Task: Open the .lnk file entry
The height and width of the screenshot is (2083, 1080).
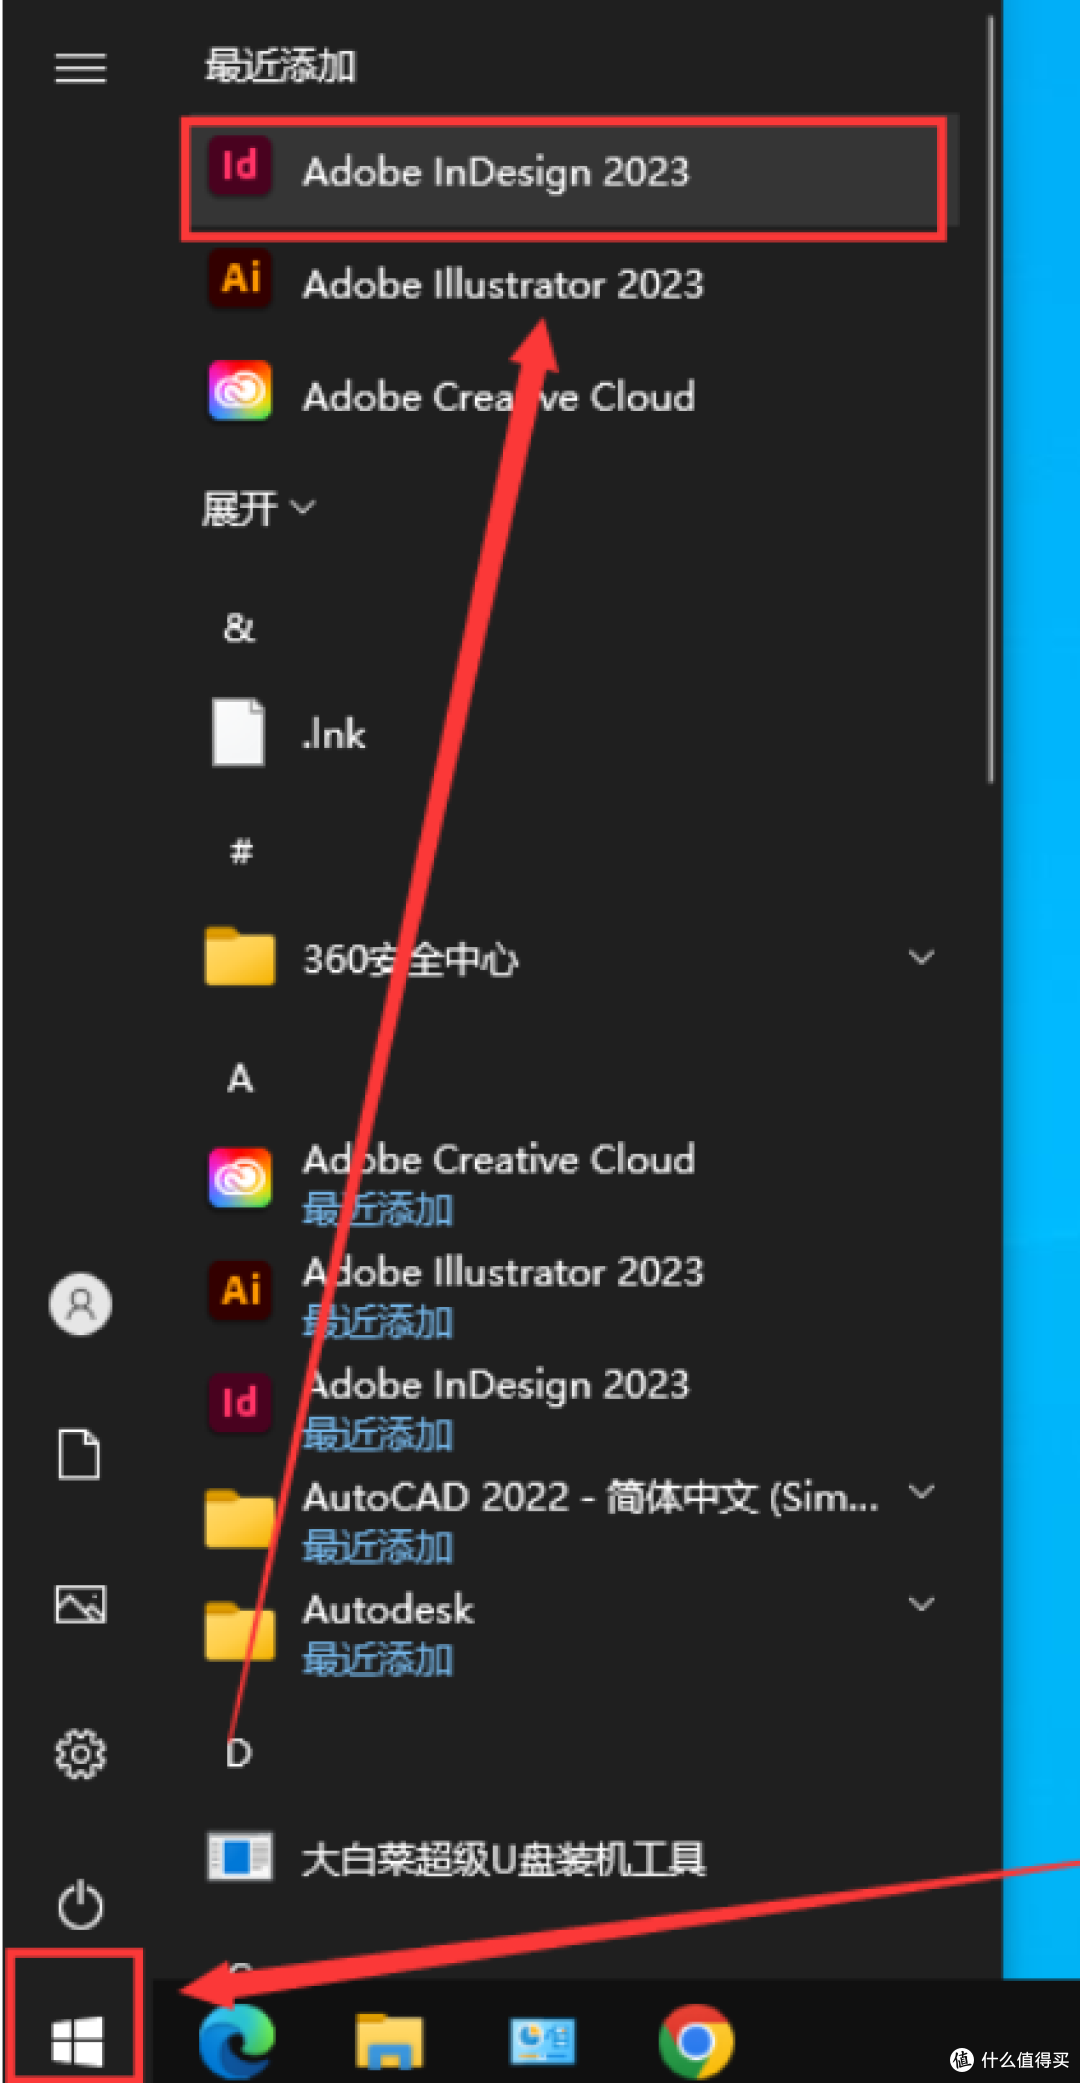Action: click(570, 733)
